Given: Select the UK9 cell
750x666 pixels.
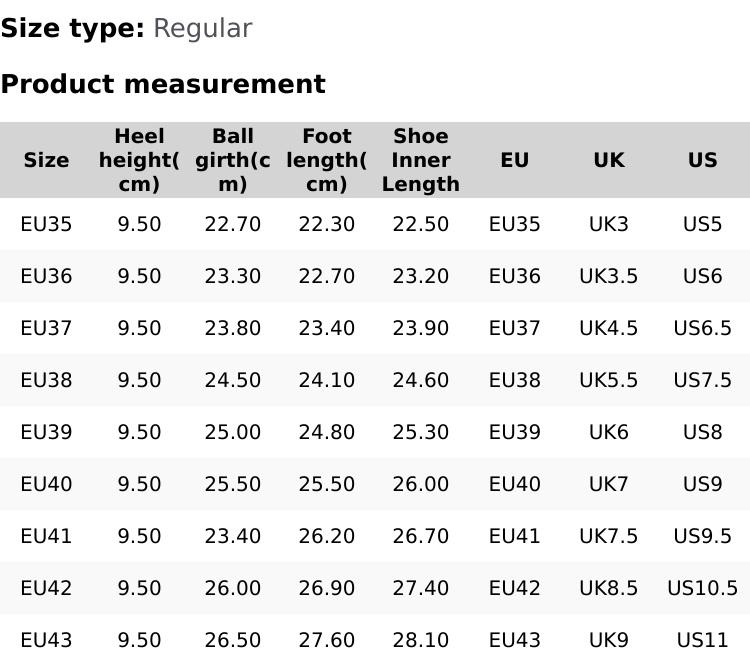Looking at the screenshot, I should click(608, 640).
